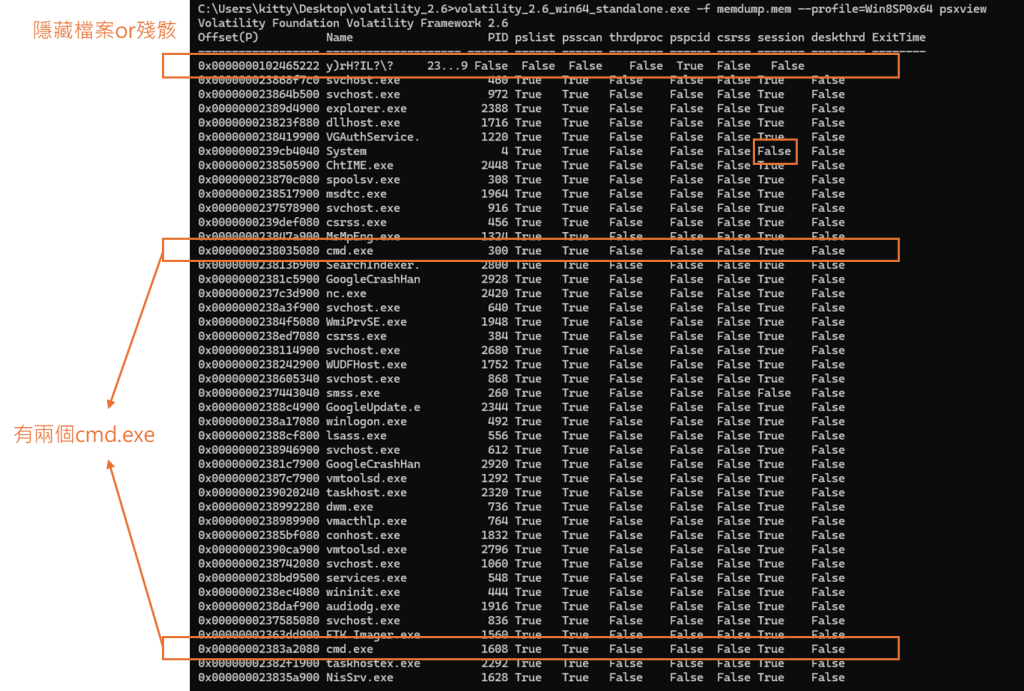Image resolution: width=1024 pixels, height=691 pixels.
Task: Select the cmd.exe name with PID 300
Action: [x=349, y=251]
